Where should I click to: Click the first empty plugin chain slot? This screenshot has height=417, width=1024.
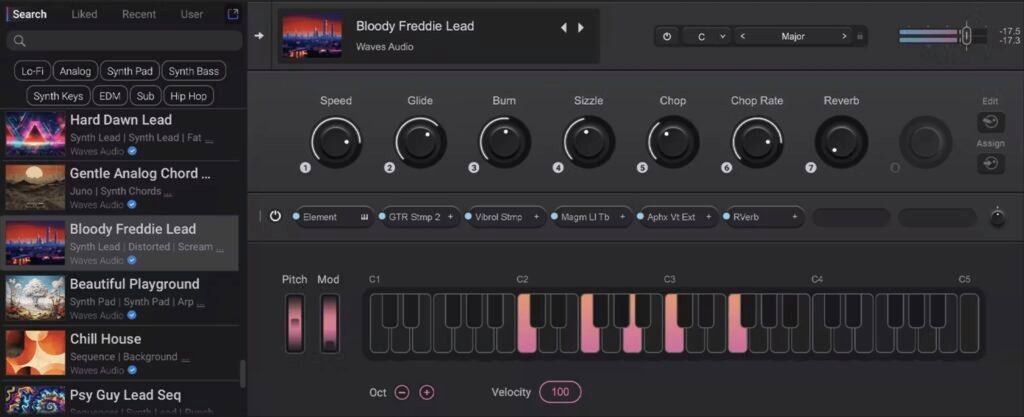click(x=851, y=217)
